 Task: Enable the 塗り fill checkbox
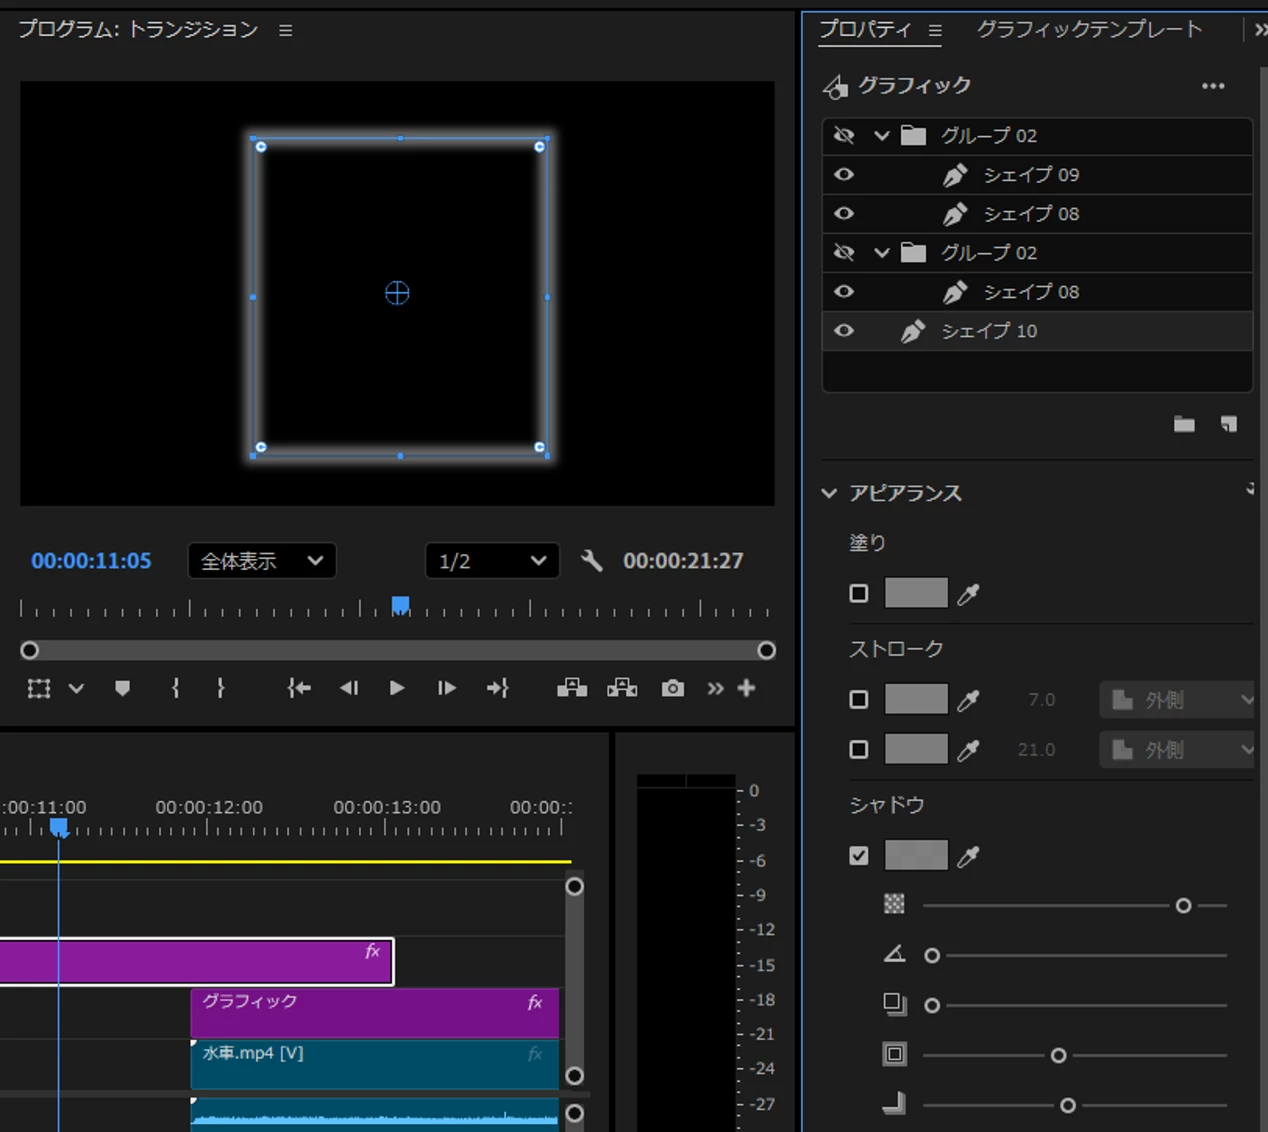pos(859,593)
